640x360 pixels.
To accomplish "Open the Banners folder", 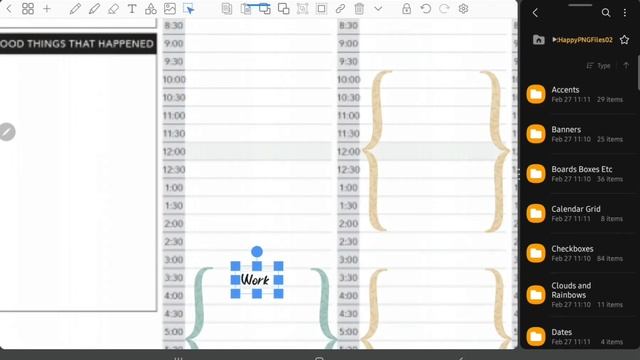I will (x=580, y=134).
